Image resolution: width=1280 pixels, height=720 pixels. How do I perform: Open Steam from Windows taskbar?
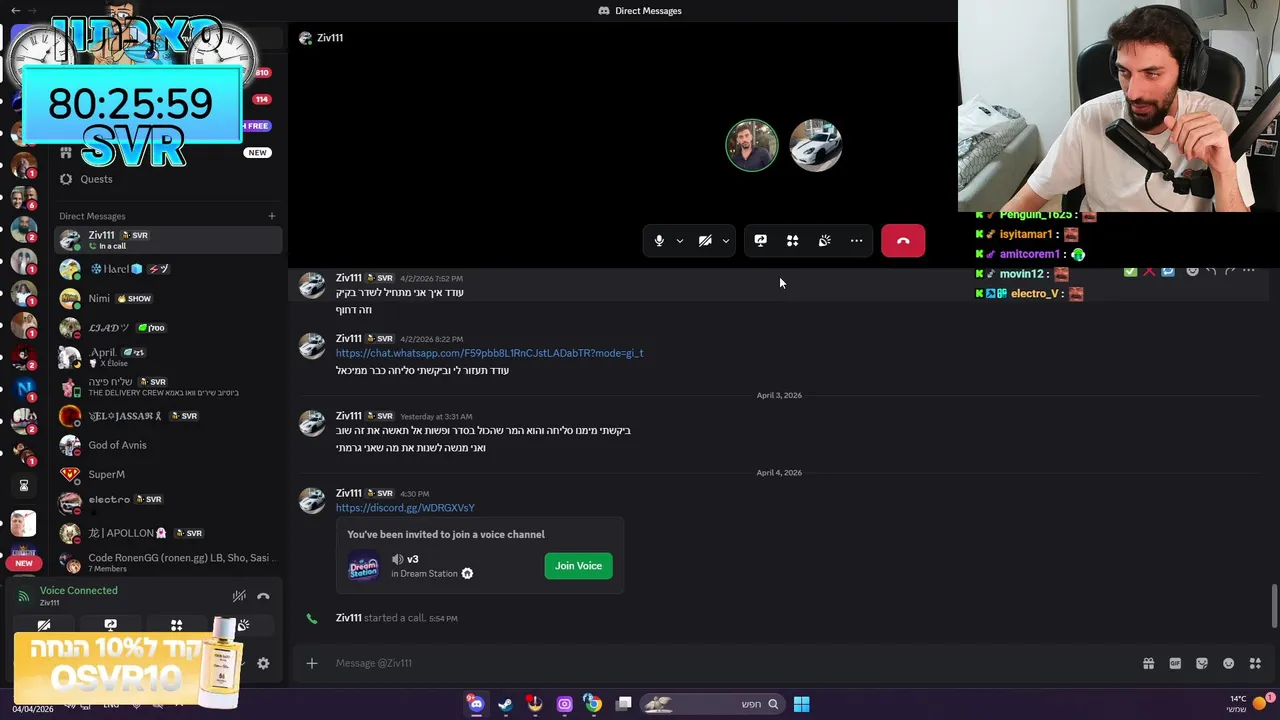tap(505, 704)
